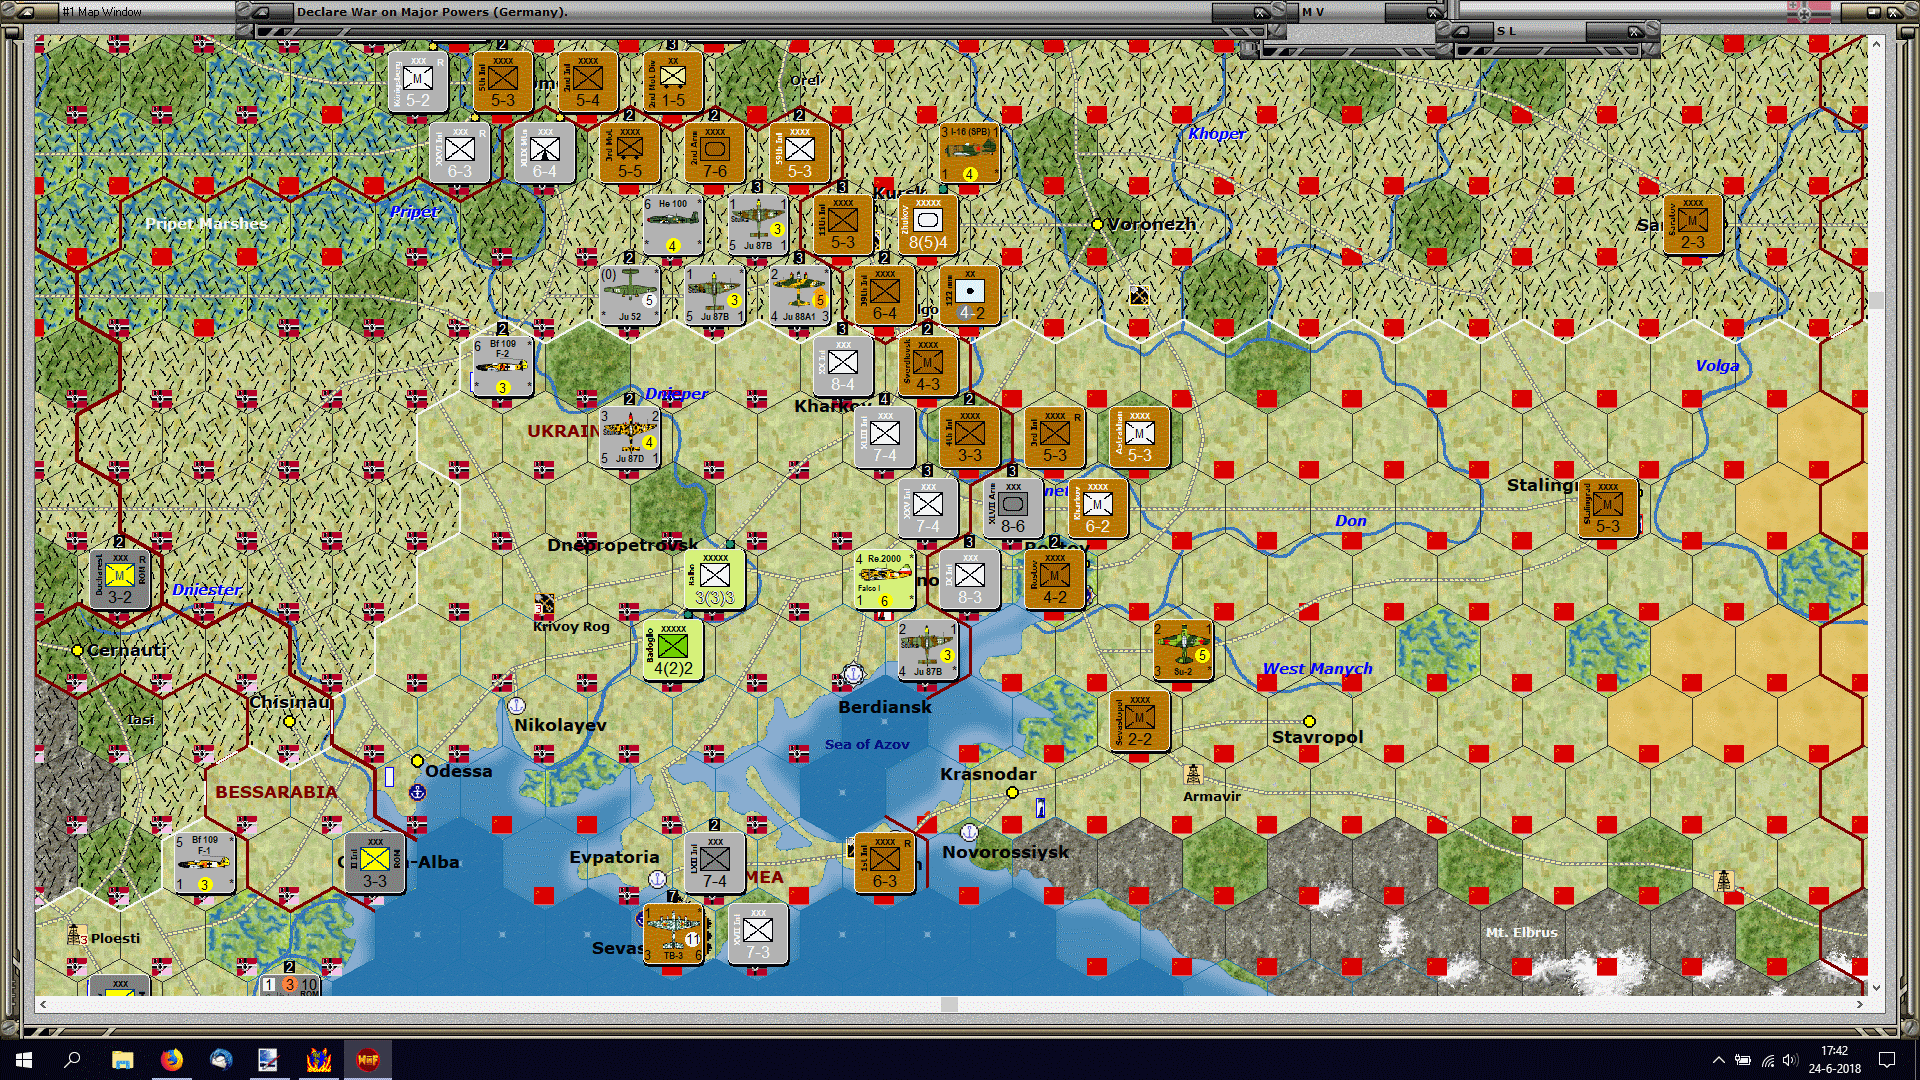The width and height of the screenshot is (1920, 1080).
Task: Show hidden system tray icons
Action: (x=1718, y=1060)
